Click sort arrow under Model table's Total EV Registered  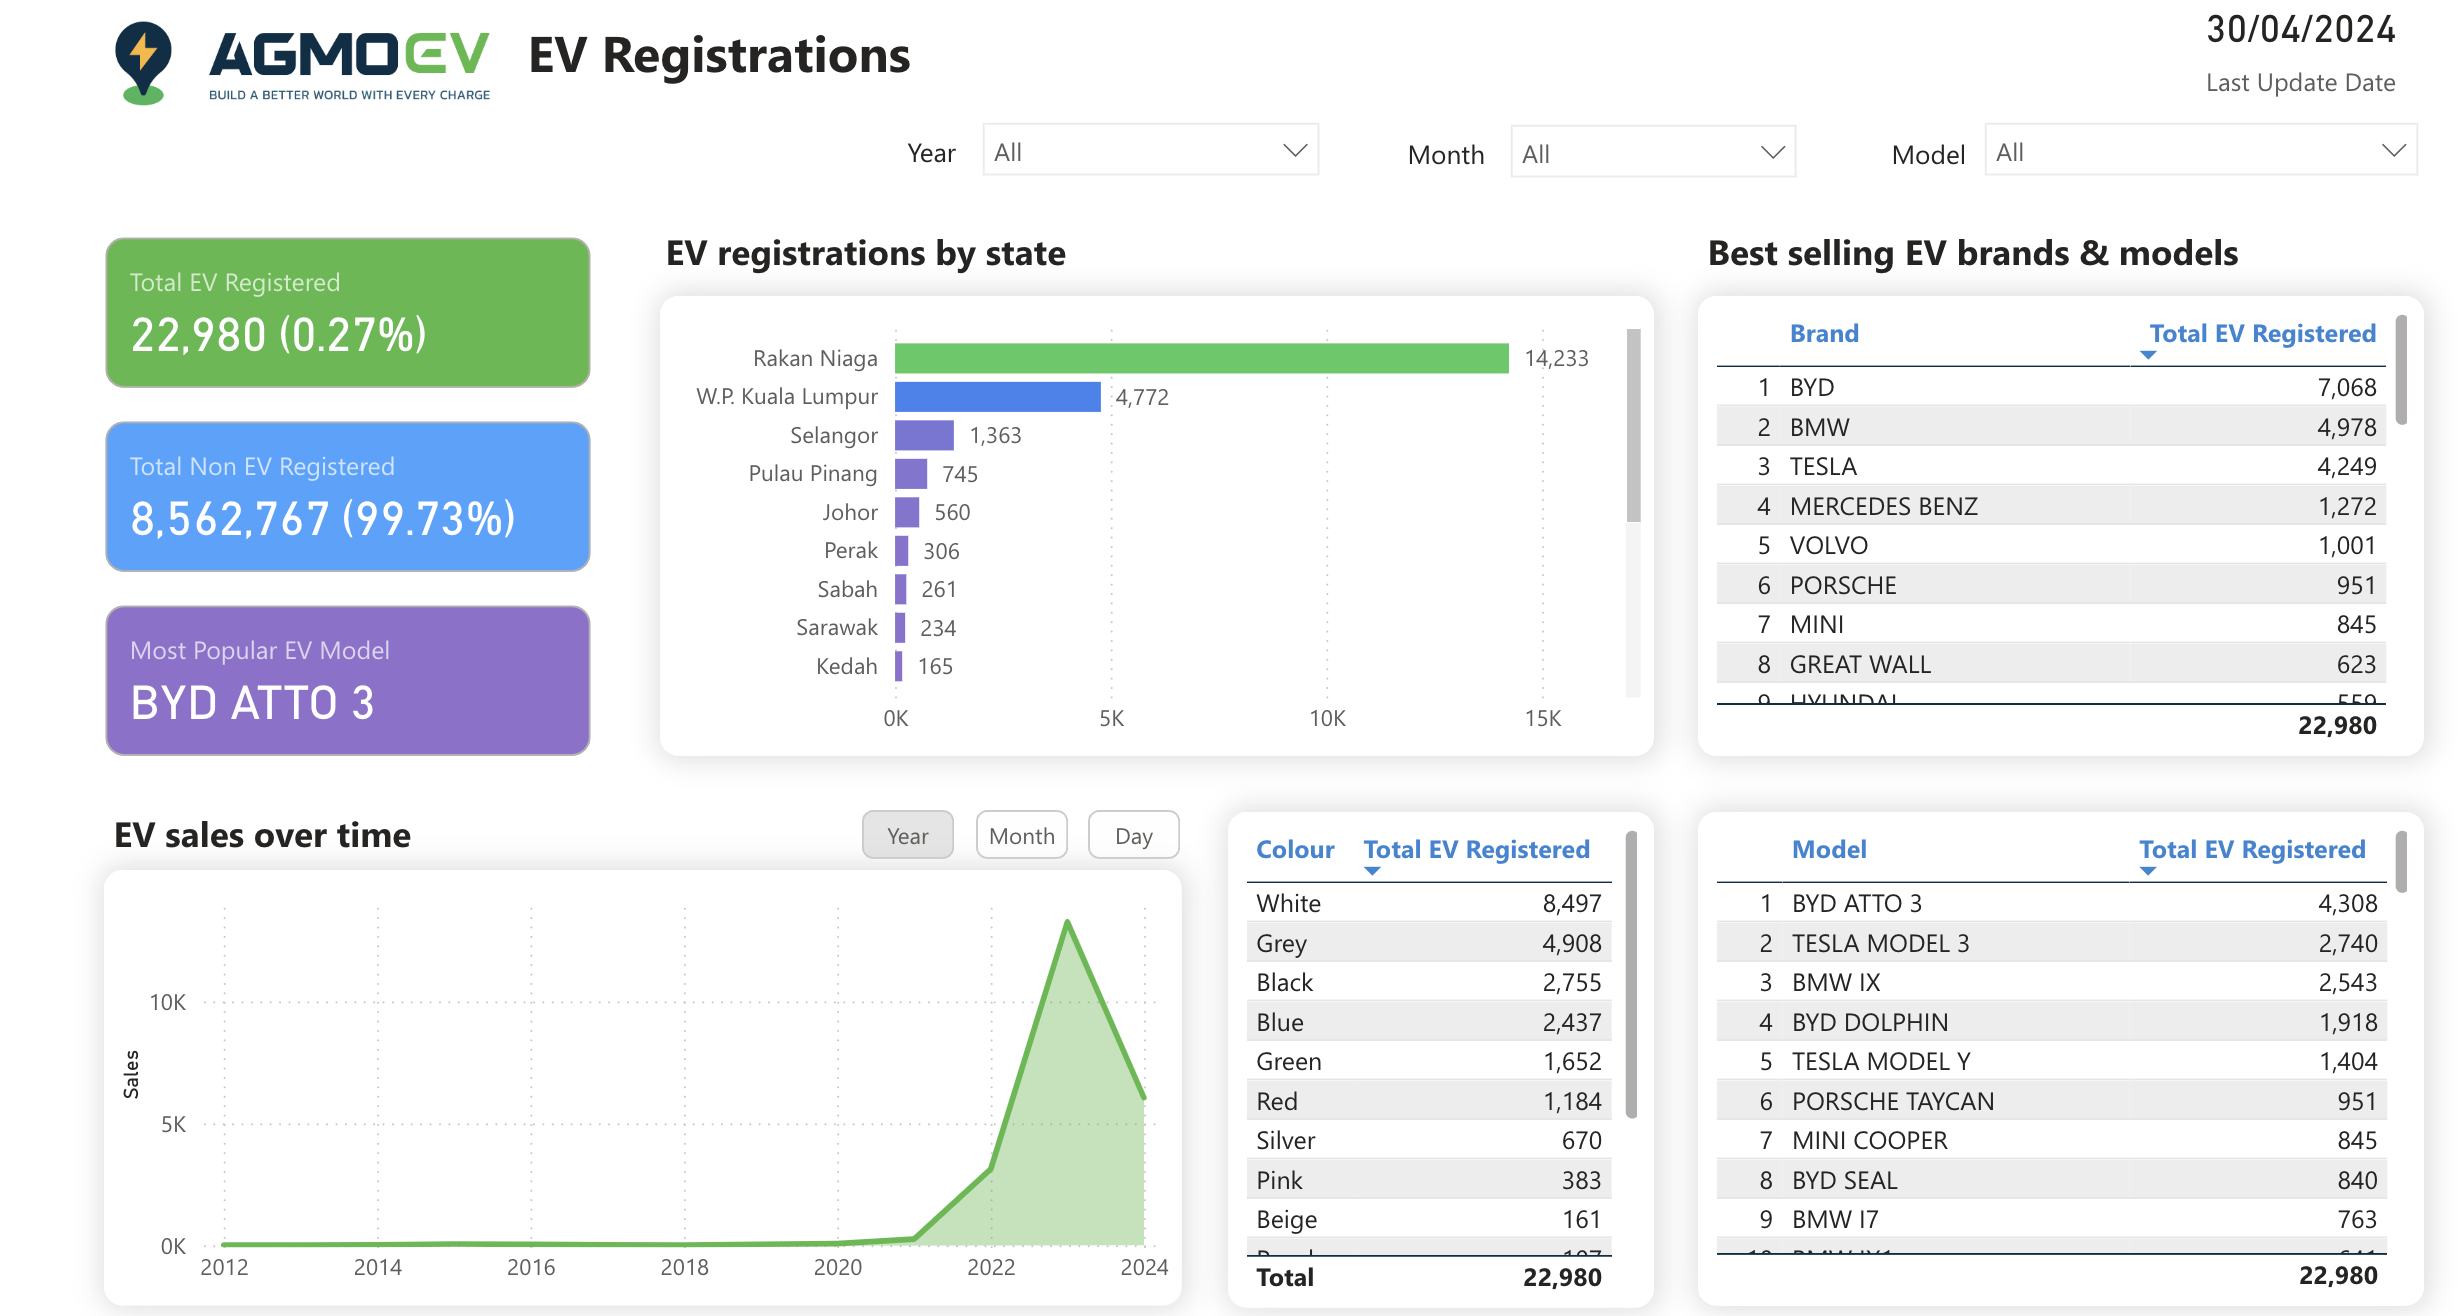tap(2147, 871)
